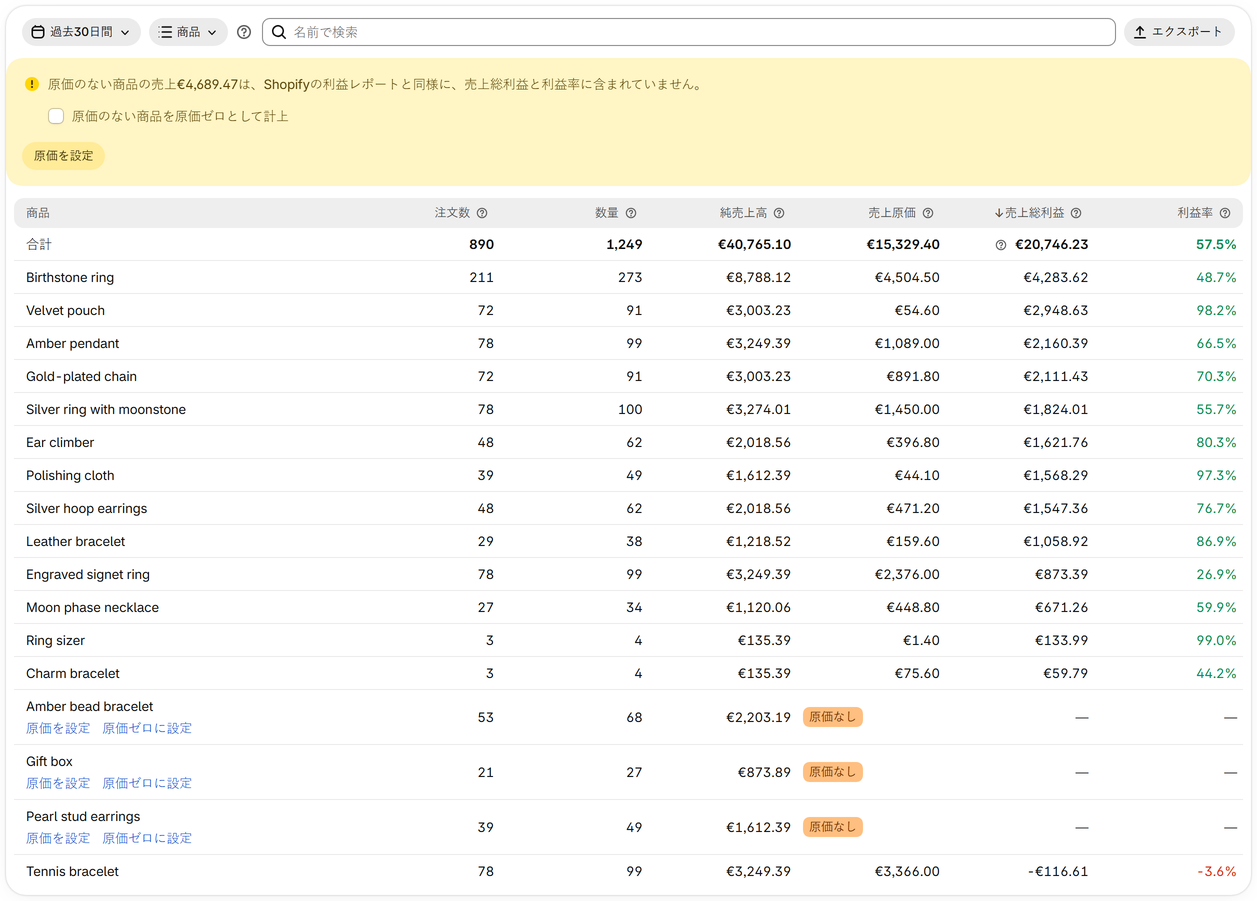Click help icon next to 売上総利益 header
Screen dimensions: 1257x901
[1076, 213]
